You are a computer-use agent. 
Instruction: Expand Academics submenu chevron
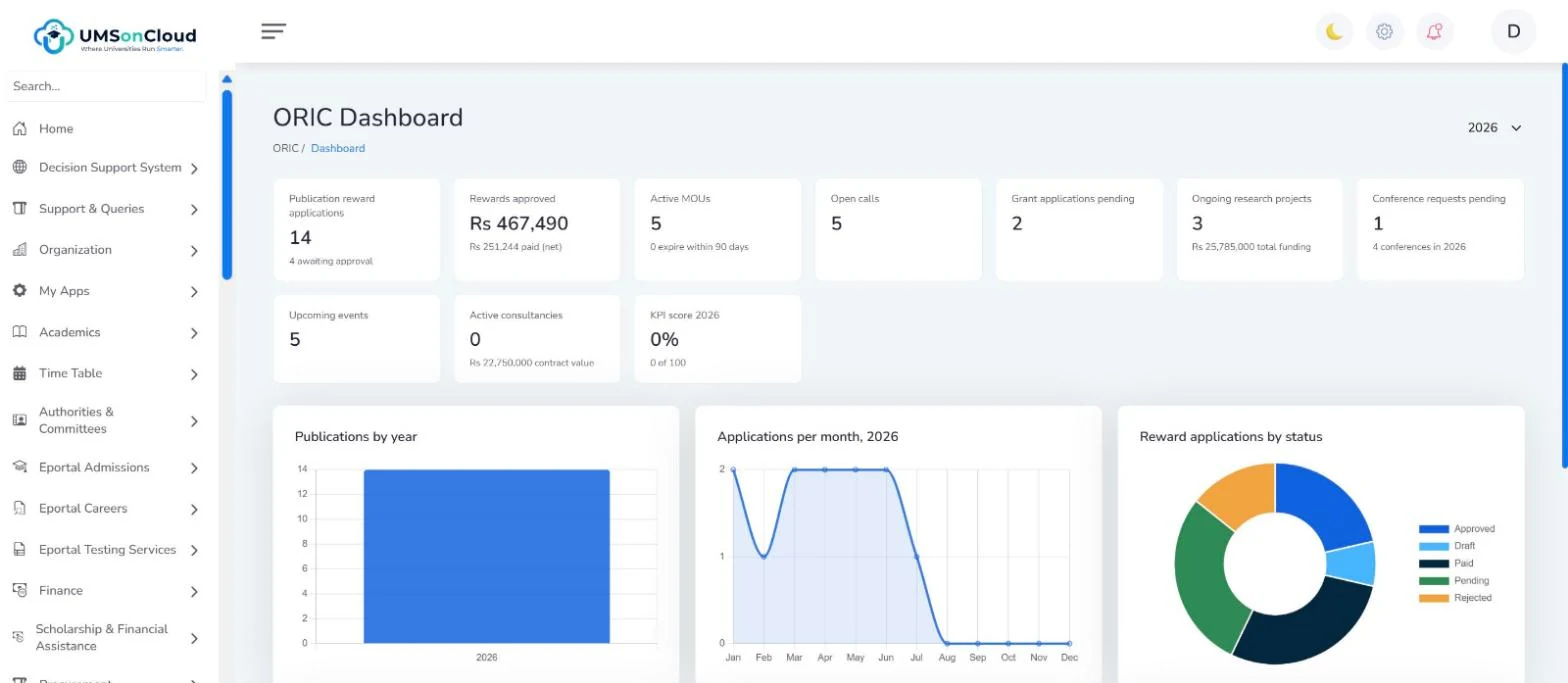click(194, 333)
